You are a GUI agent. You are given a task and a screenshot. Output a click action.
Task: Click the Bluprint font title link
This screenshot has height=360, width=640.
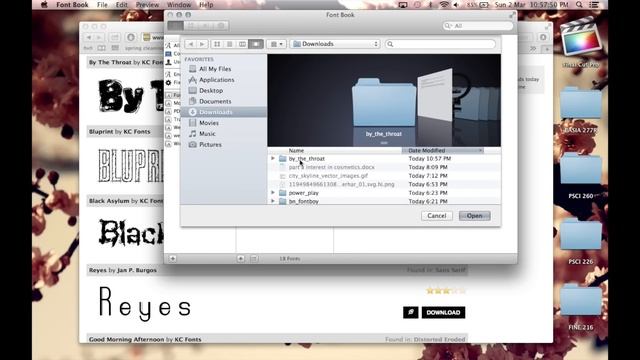[101, 132]
